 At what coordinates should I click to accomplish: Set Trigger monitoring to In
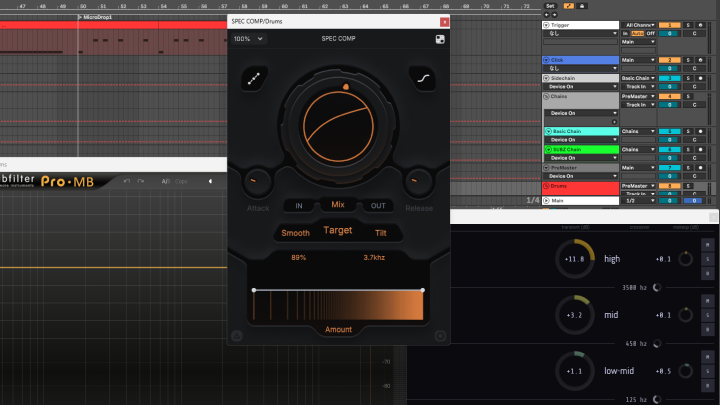point(625,34)
